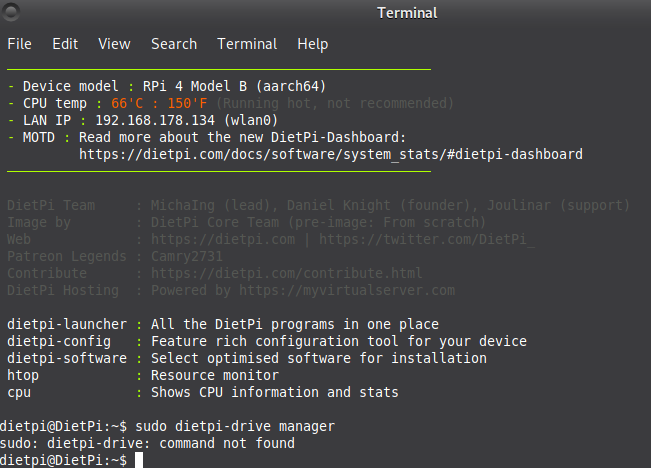Viewport: 651px width, 468px height.
Task: Click the dietpi-dashboard docs URL
Action: (331, 154)
